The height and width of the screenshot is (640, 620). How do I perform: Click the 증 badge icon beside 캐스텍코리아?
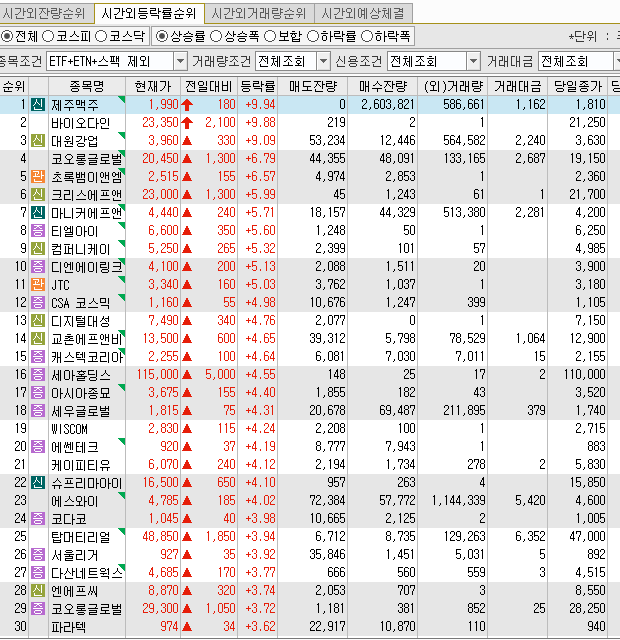[x=38, y=356]
